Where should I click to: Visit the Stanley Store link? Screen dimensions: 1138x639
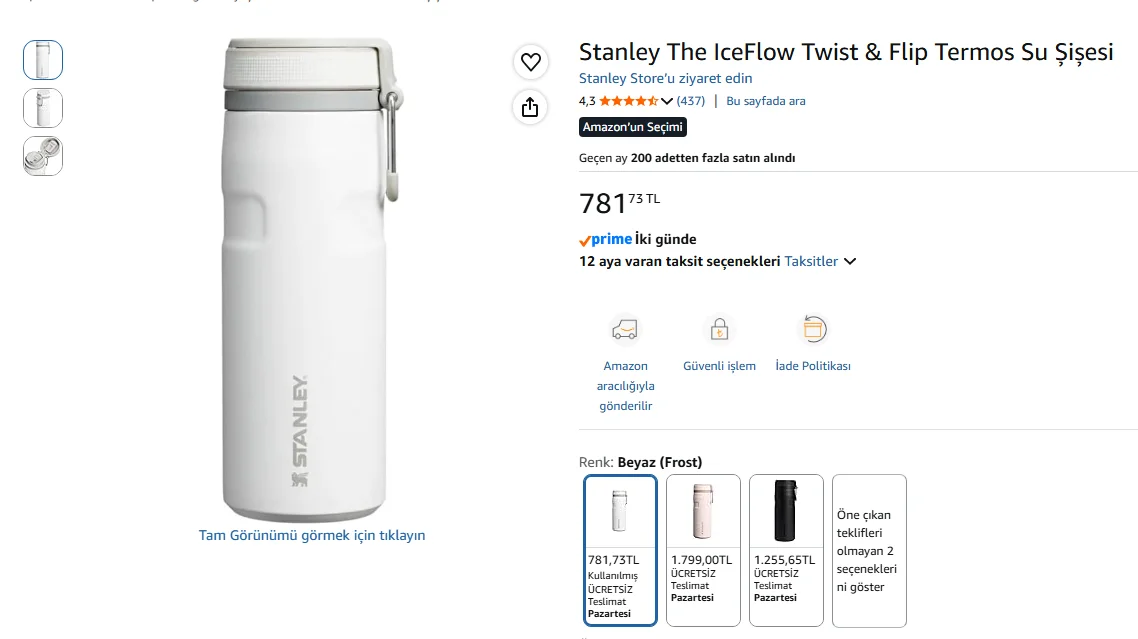coord(666,78)
